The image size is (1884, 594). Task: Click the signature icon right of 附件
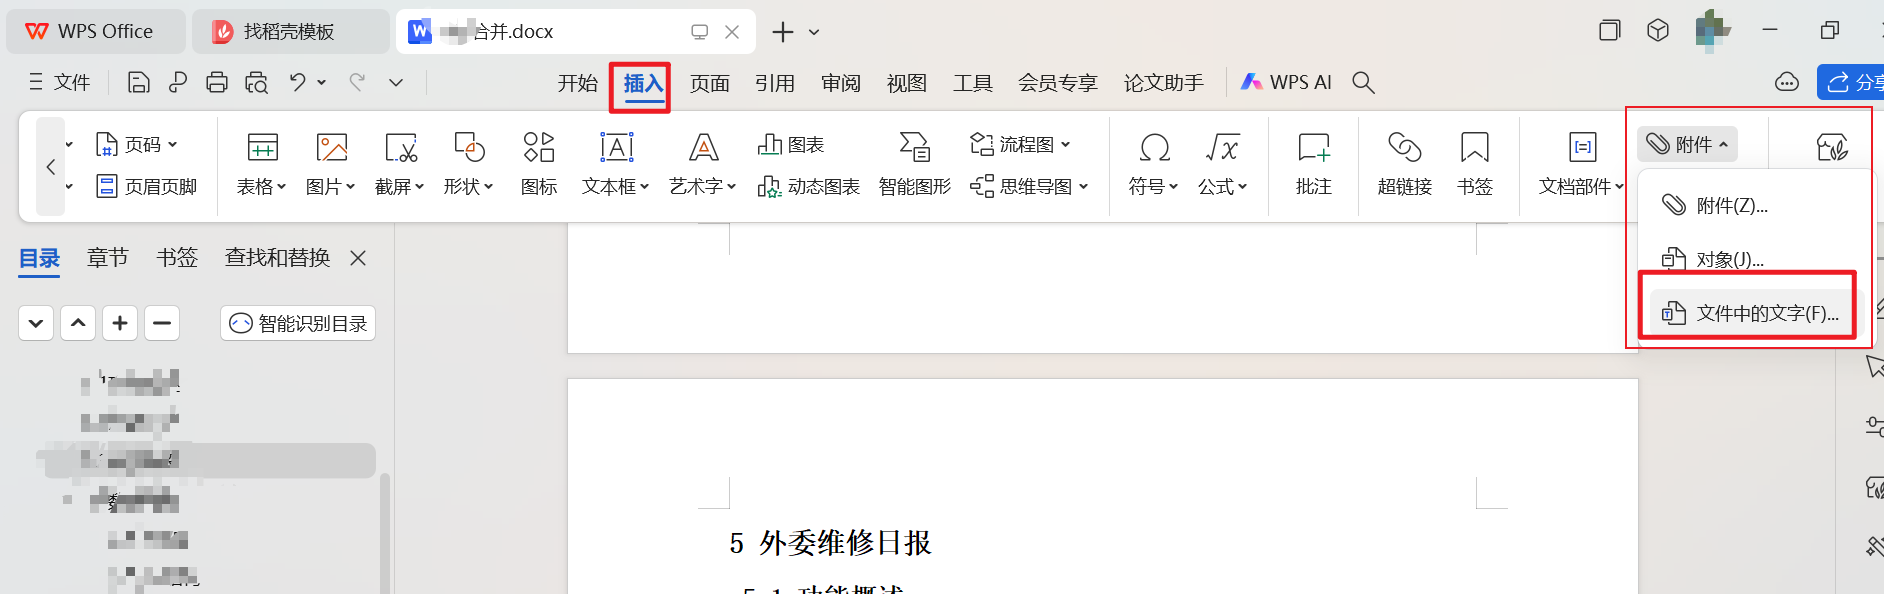coord(1832,148)
